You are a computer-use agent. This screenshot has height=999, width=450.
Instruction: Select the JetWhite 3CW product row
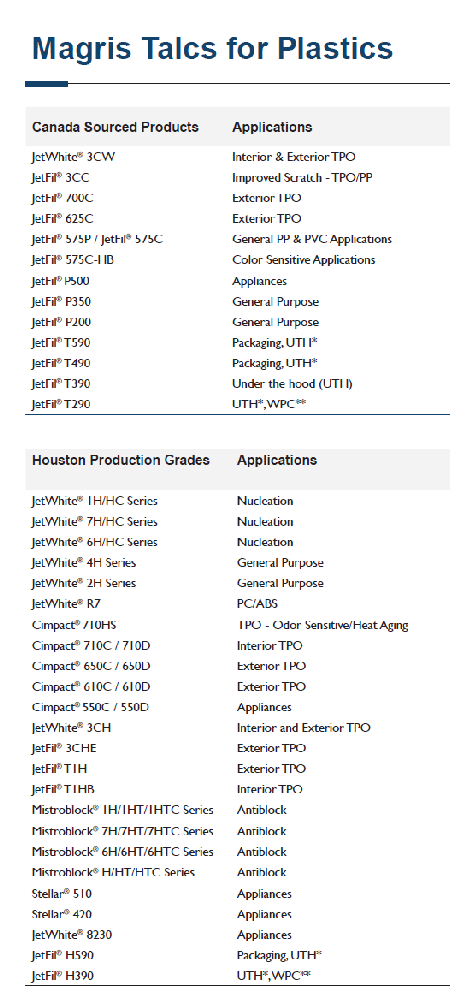pos(238,157)
